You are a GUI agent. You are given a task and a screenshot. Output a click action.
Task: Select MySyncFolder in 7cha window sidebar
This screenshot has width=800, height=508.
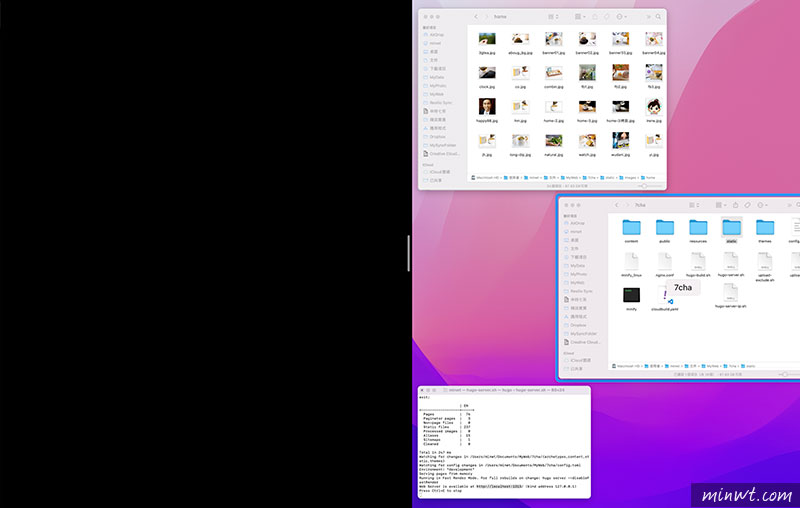coord(580,334)
